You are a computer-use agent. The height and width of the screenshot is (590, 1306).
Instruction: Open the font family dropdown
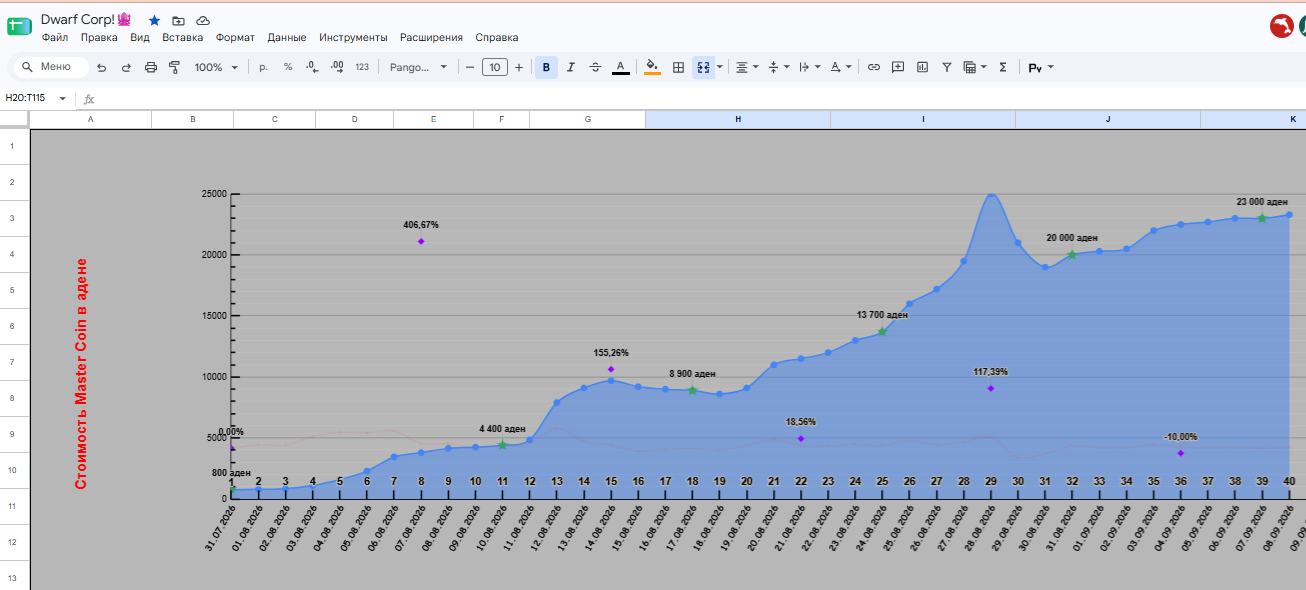(x=419, y=67)
